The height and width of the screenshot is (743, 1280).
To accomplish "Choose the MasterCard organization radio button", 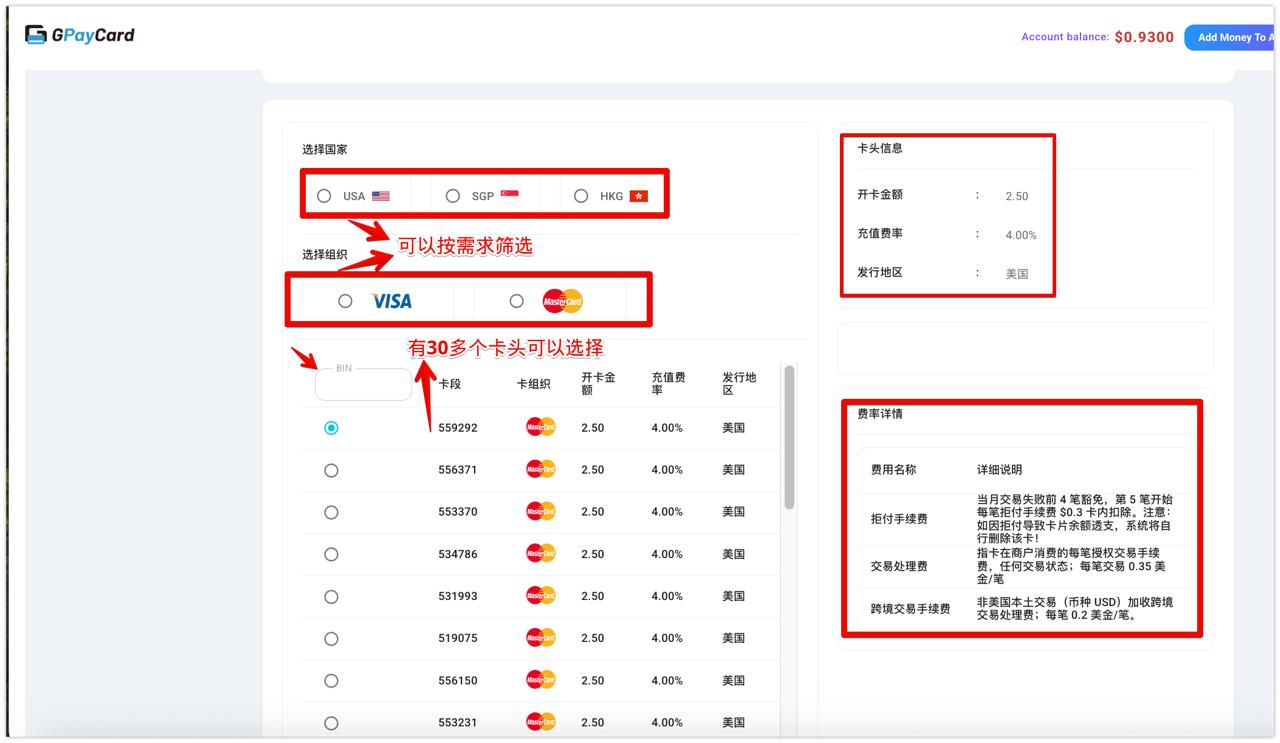I will click(x=516, y=301).
